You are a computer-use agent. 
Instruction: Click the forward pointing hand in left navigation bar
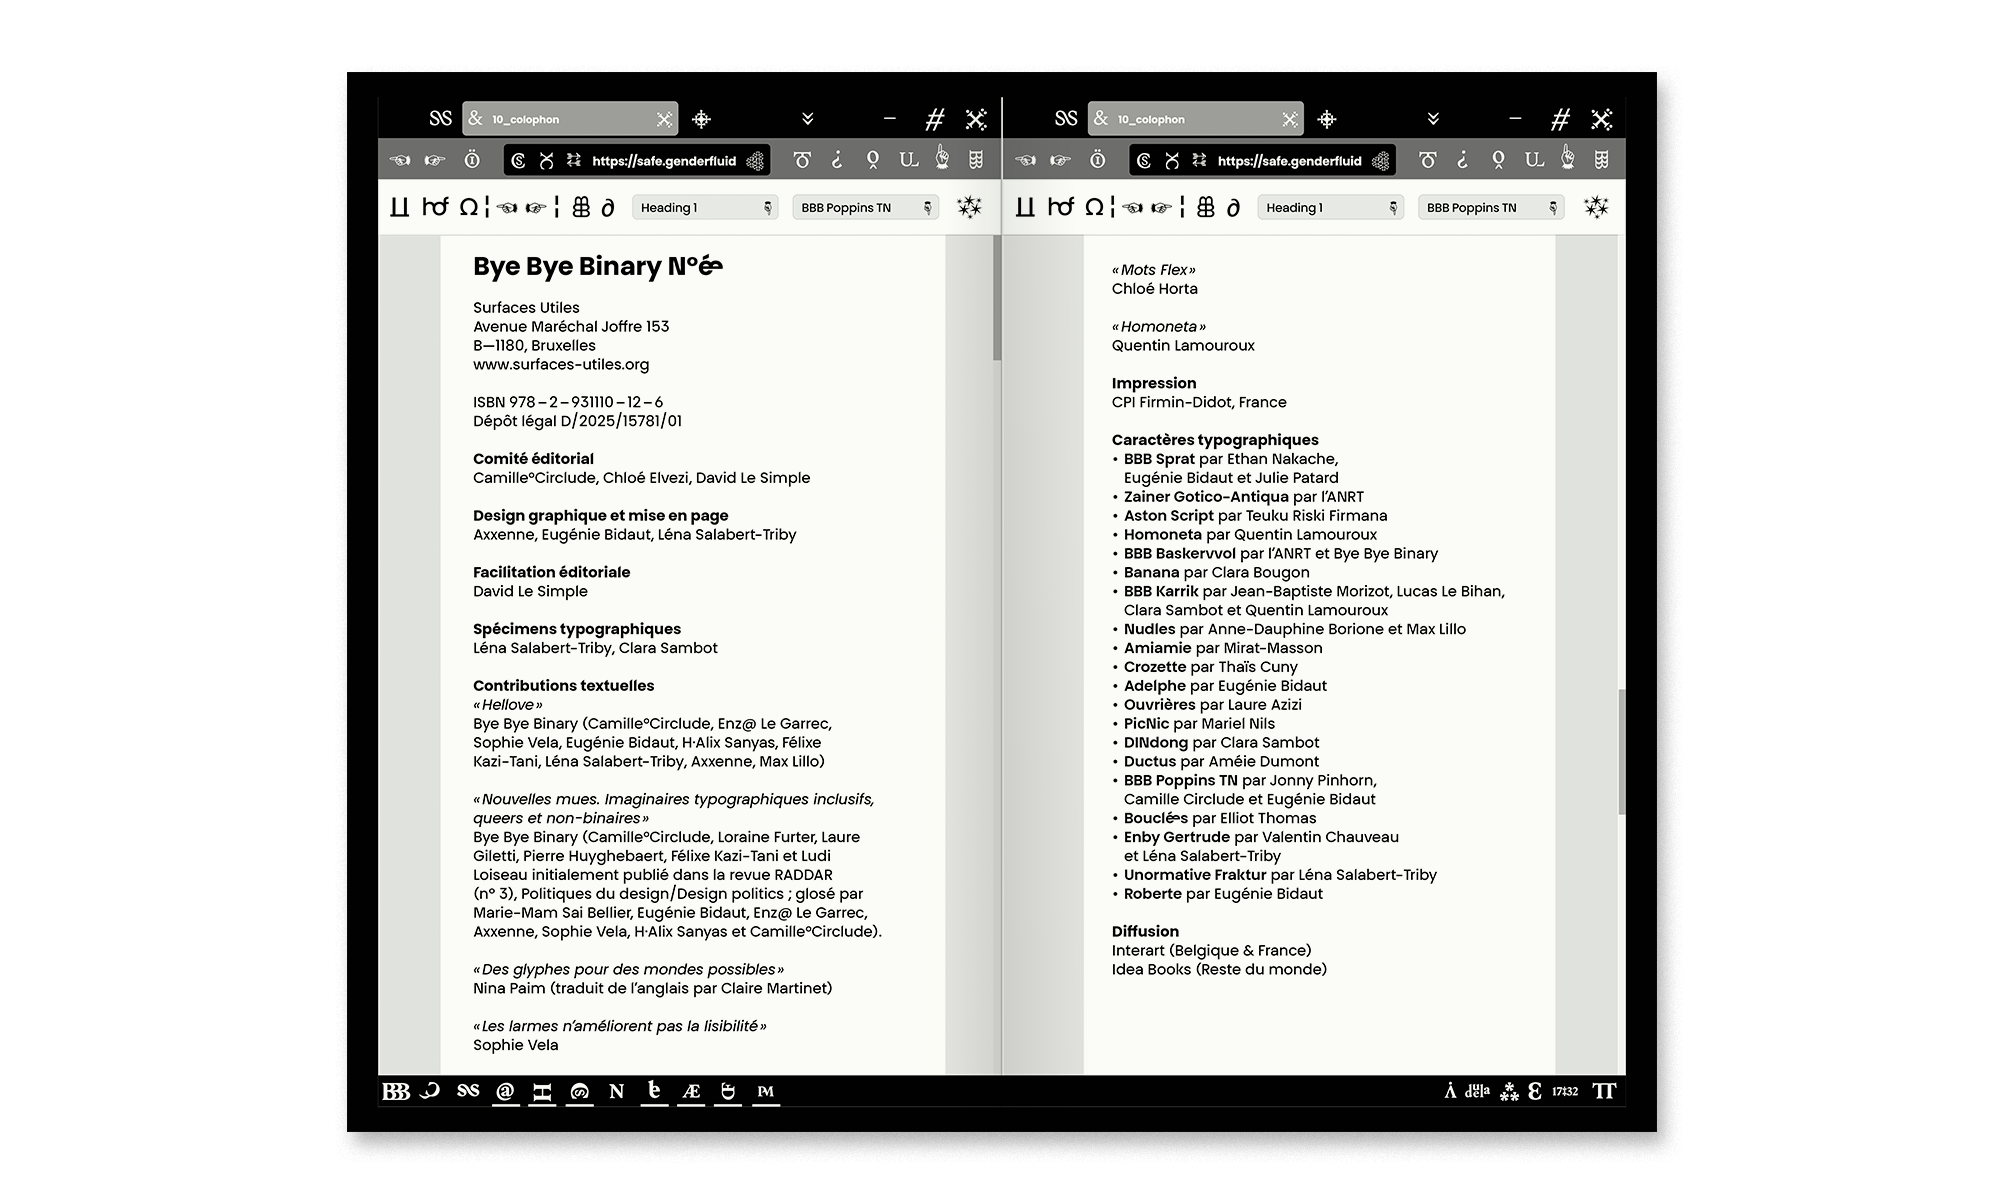[435, 160]
